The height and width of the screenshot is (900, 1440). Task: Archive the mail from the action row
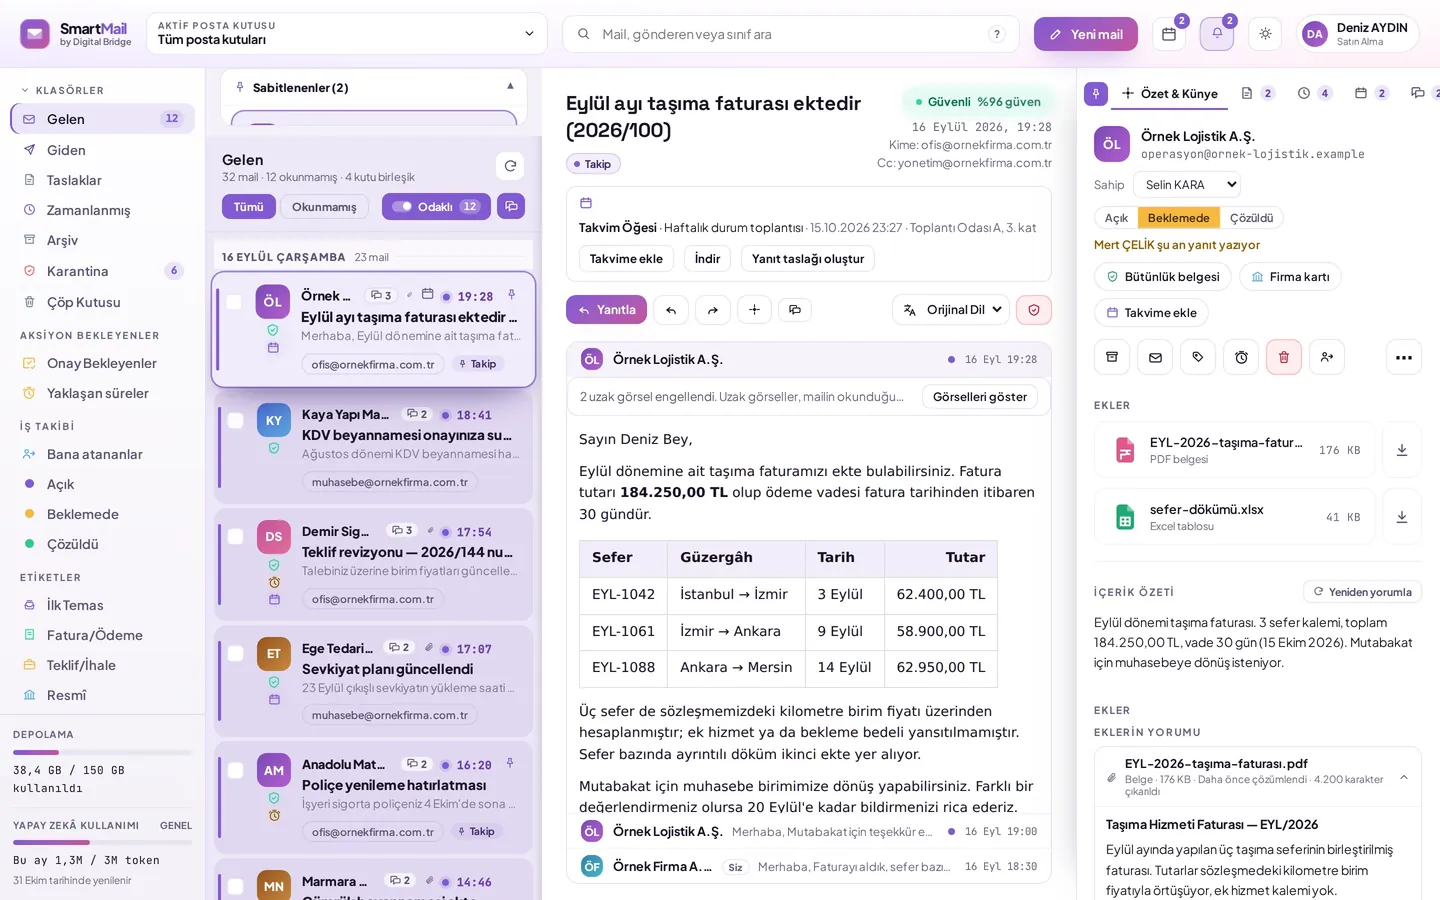point(1112,357)
